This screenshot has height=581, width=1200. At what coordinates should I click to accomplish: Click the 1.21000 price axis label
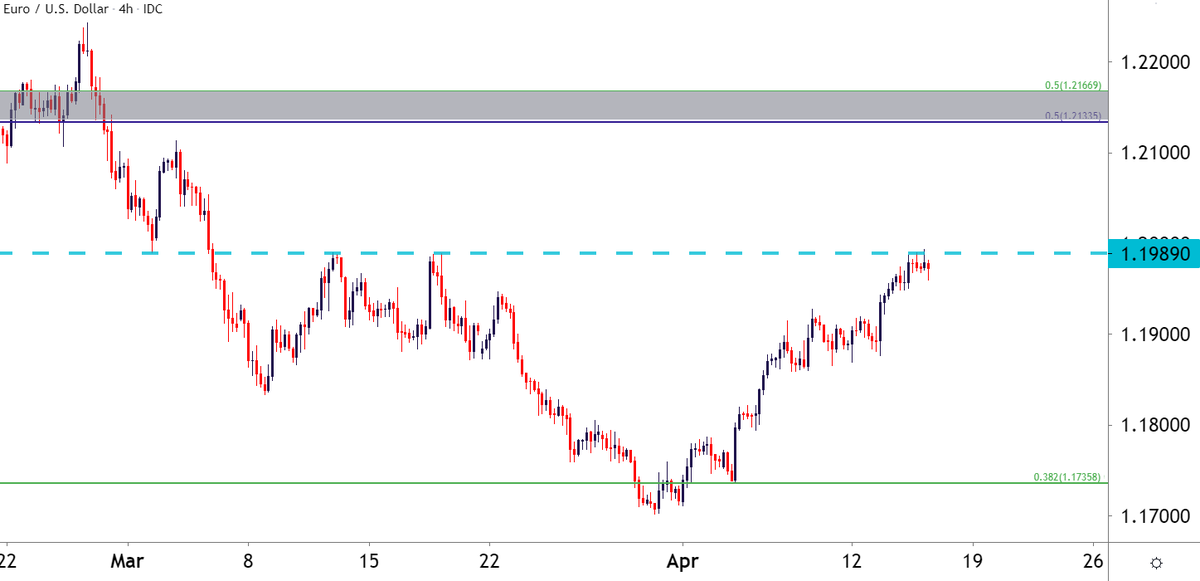click(1155, 152)
